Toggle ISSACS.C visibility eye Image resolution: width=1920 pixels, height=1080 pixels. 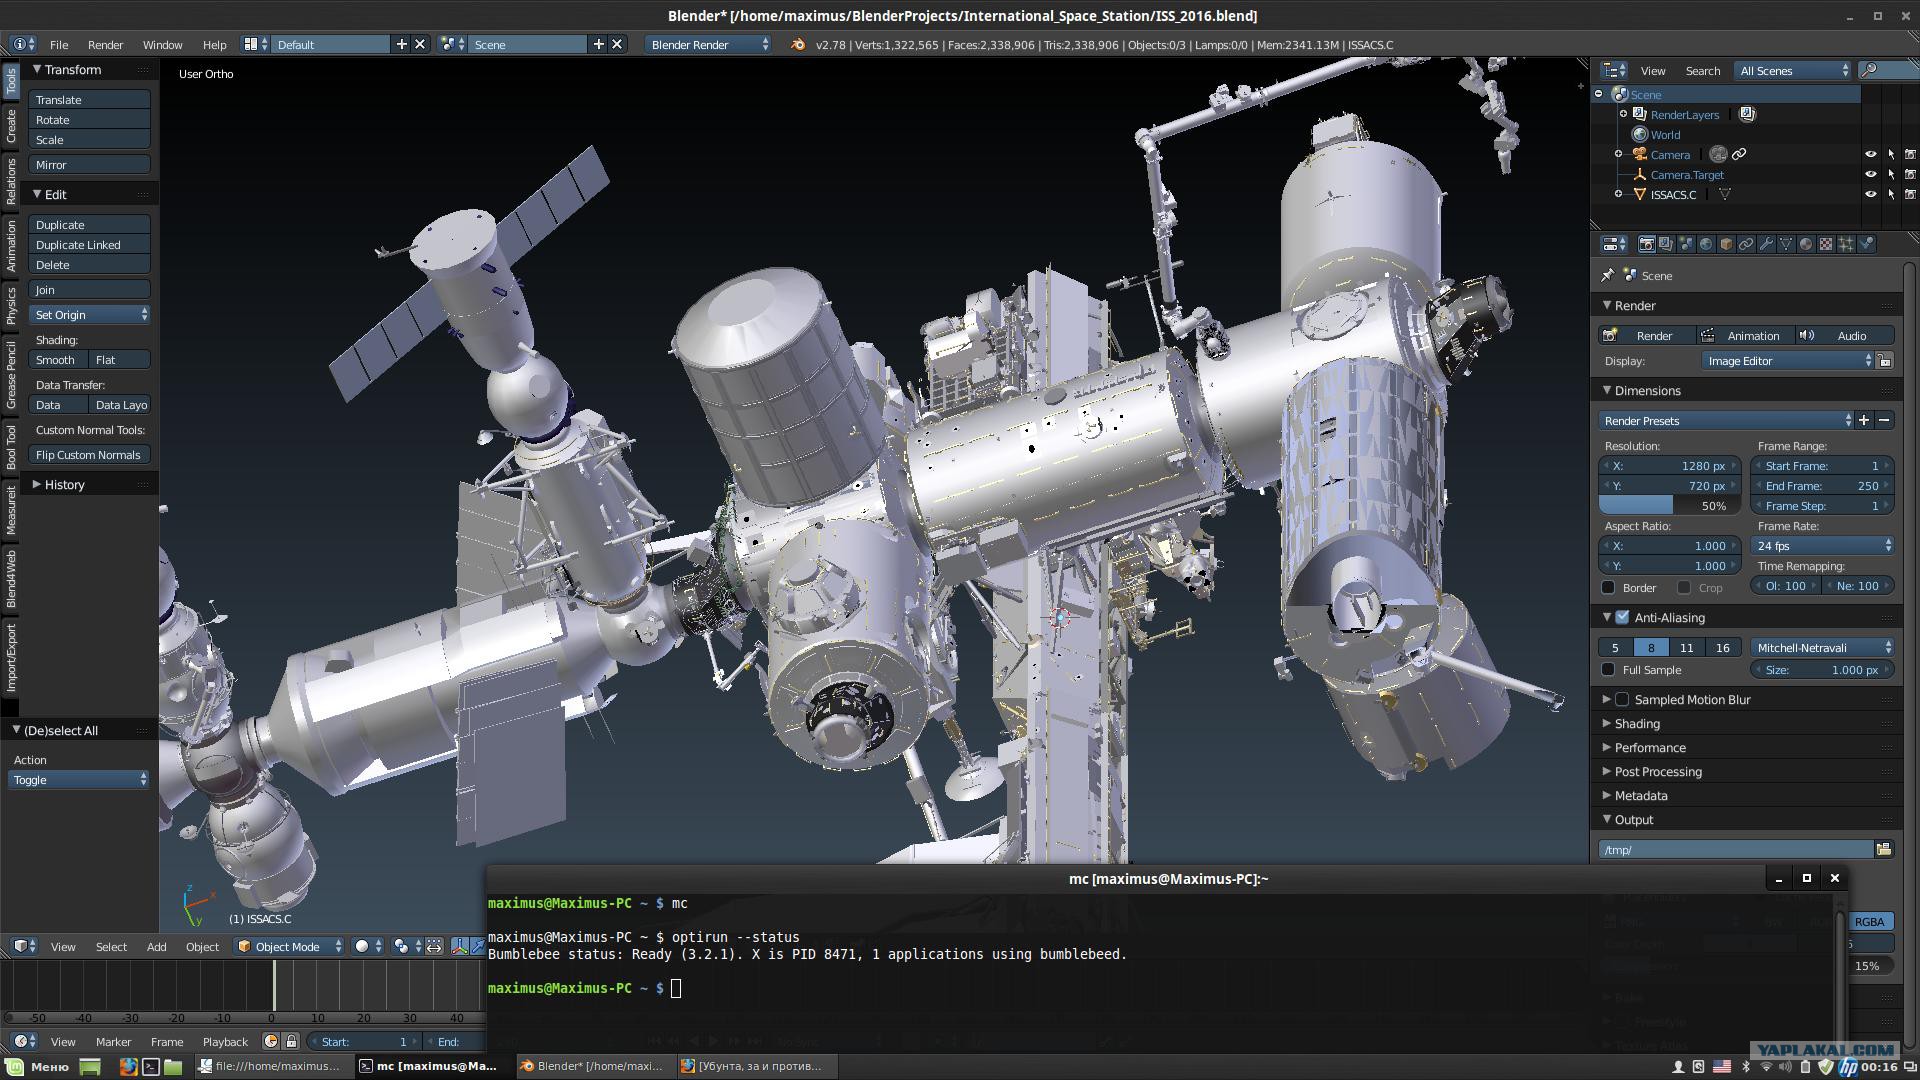point(1871,195)
